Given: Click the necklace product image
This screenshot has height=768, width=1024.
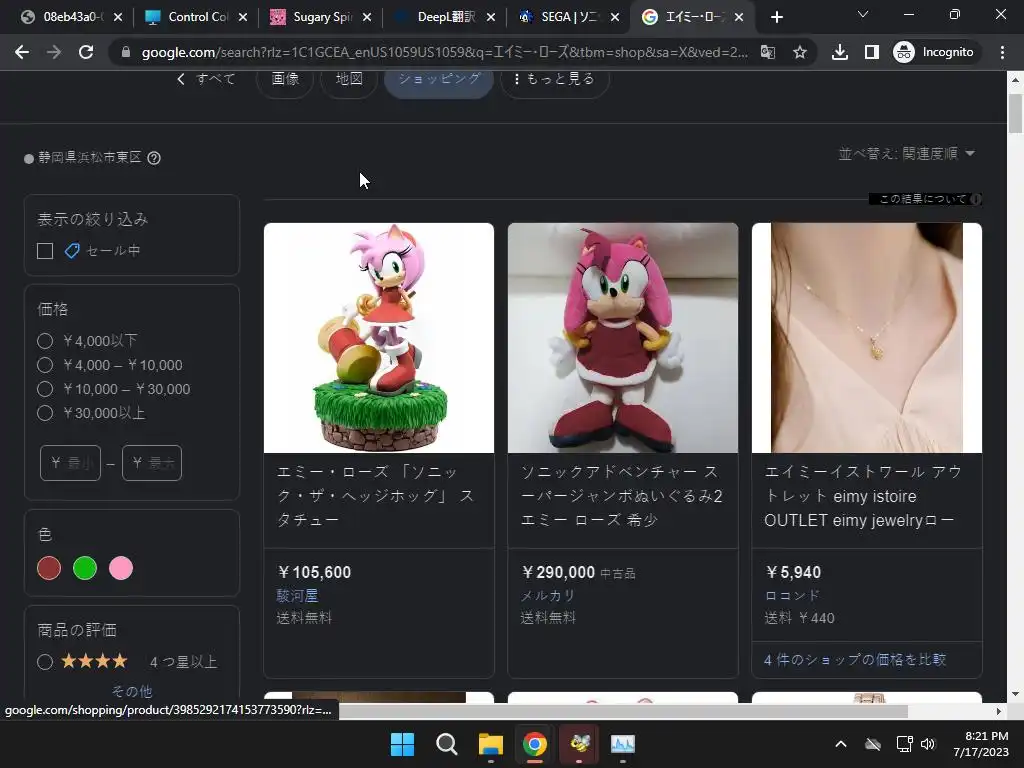Looking at the screenshot, I should coord(867,338).
